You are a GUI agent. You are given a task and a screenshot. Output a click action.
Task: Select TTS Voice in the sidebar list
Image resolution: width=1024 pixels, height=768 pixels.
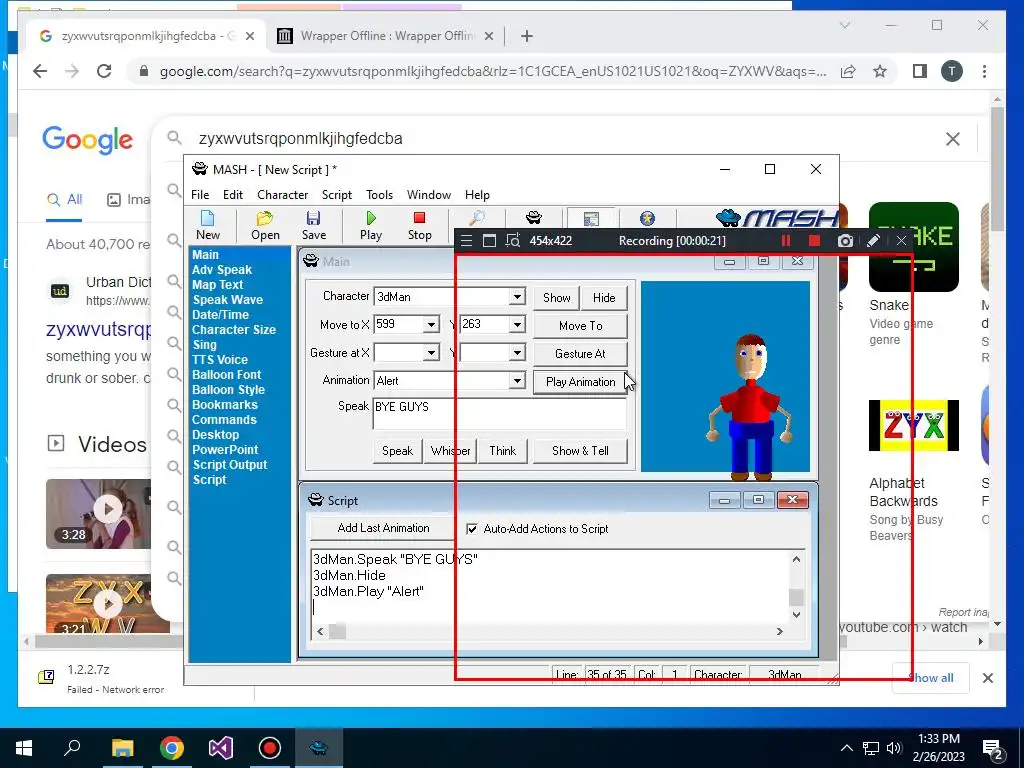pyautogui.click(x=220, y=360)
